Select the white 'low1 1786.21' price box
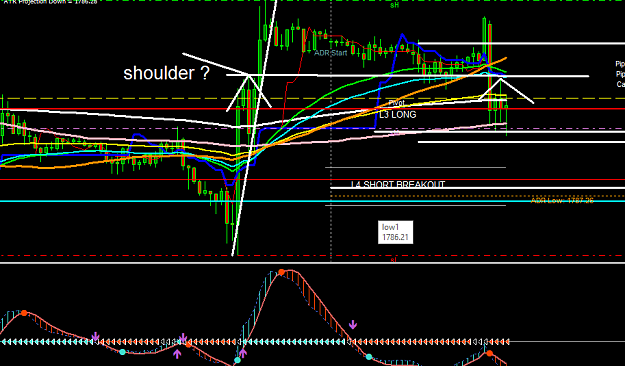Viewport: 625px width, 366px height. pos(395,232)
